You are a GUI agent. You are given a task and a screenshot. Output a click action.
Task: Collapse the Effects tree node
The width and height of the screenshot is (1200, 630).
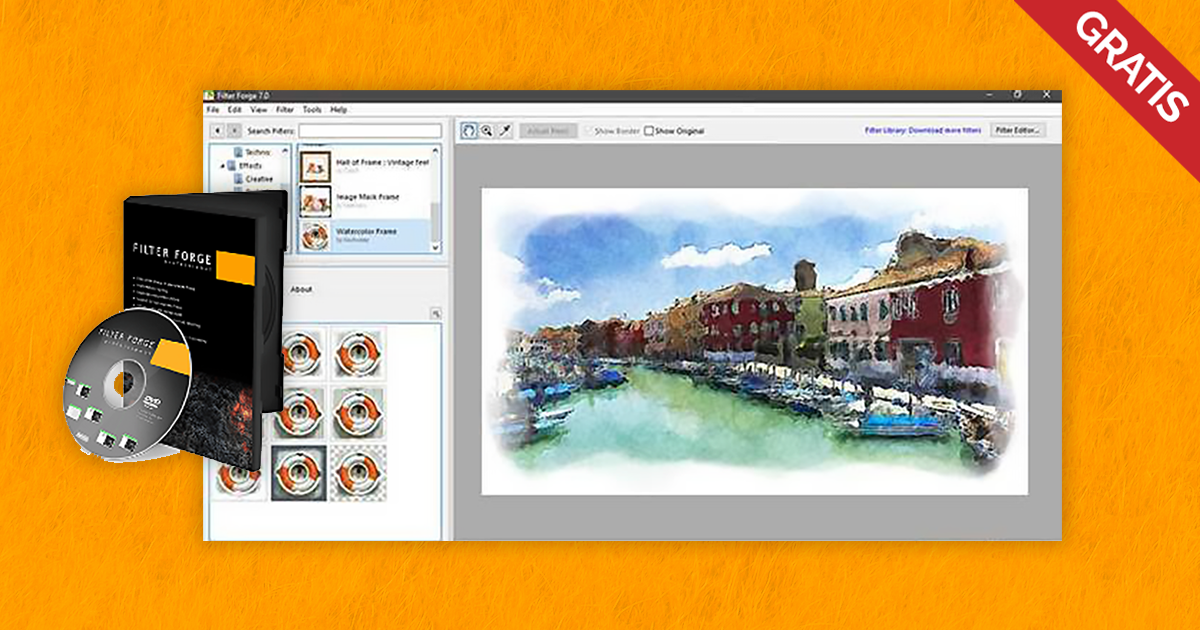pyautogui.click(x=222, y=166)
